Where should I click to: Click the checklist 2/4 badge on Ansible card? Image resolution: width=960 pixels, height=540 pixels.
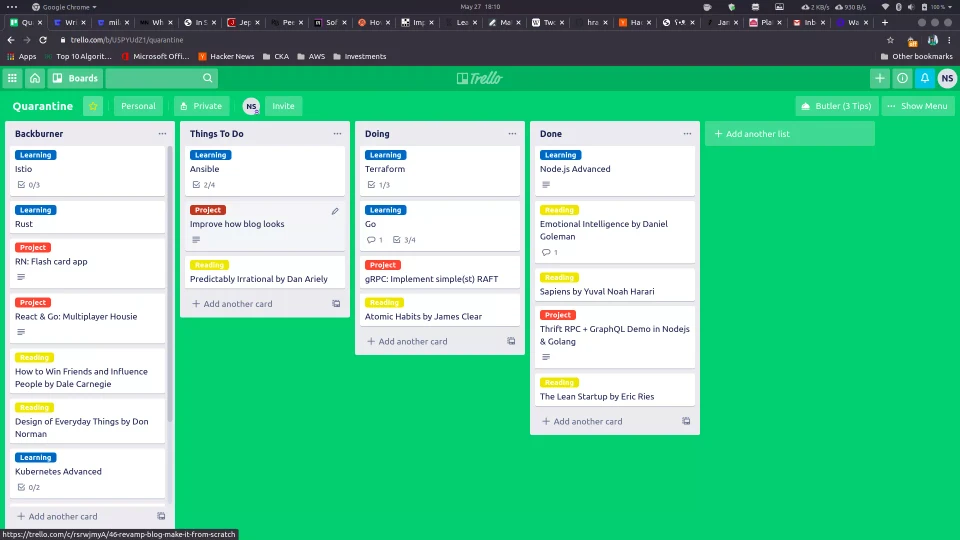click(x=204, y=184)
